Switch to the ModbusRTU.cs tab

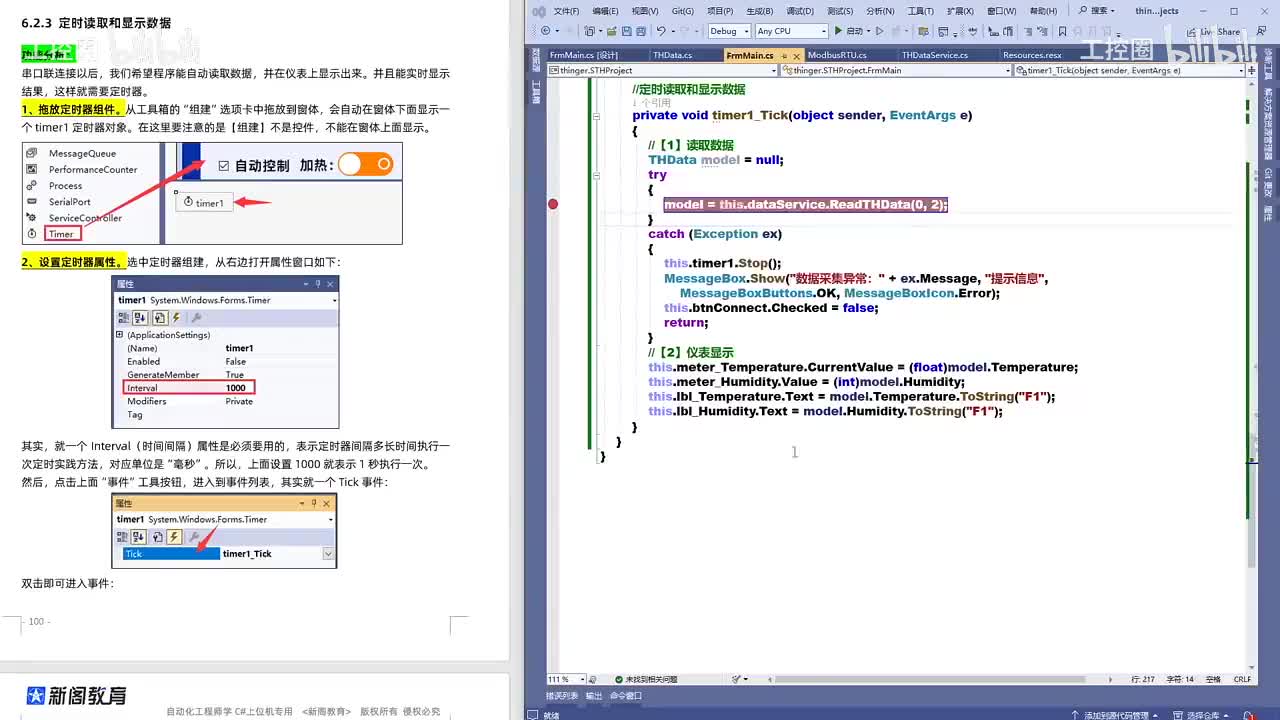pyautogui.click(x=837, y=56)
